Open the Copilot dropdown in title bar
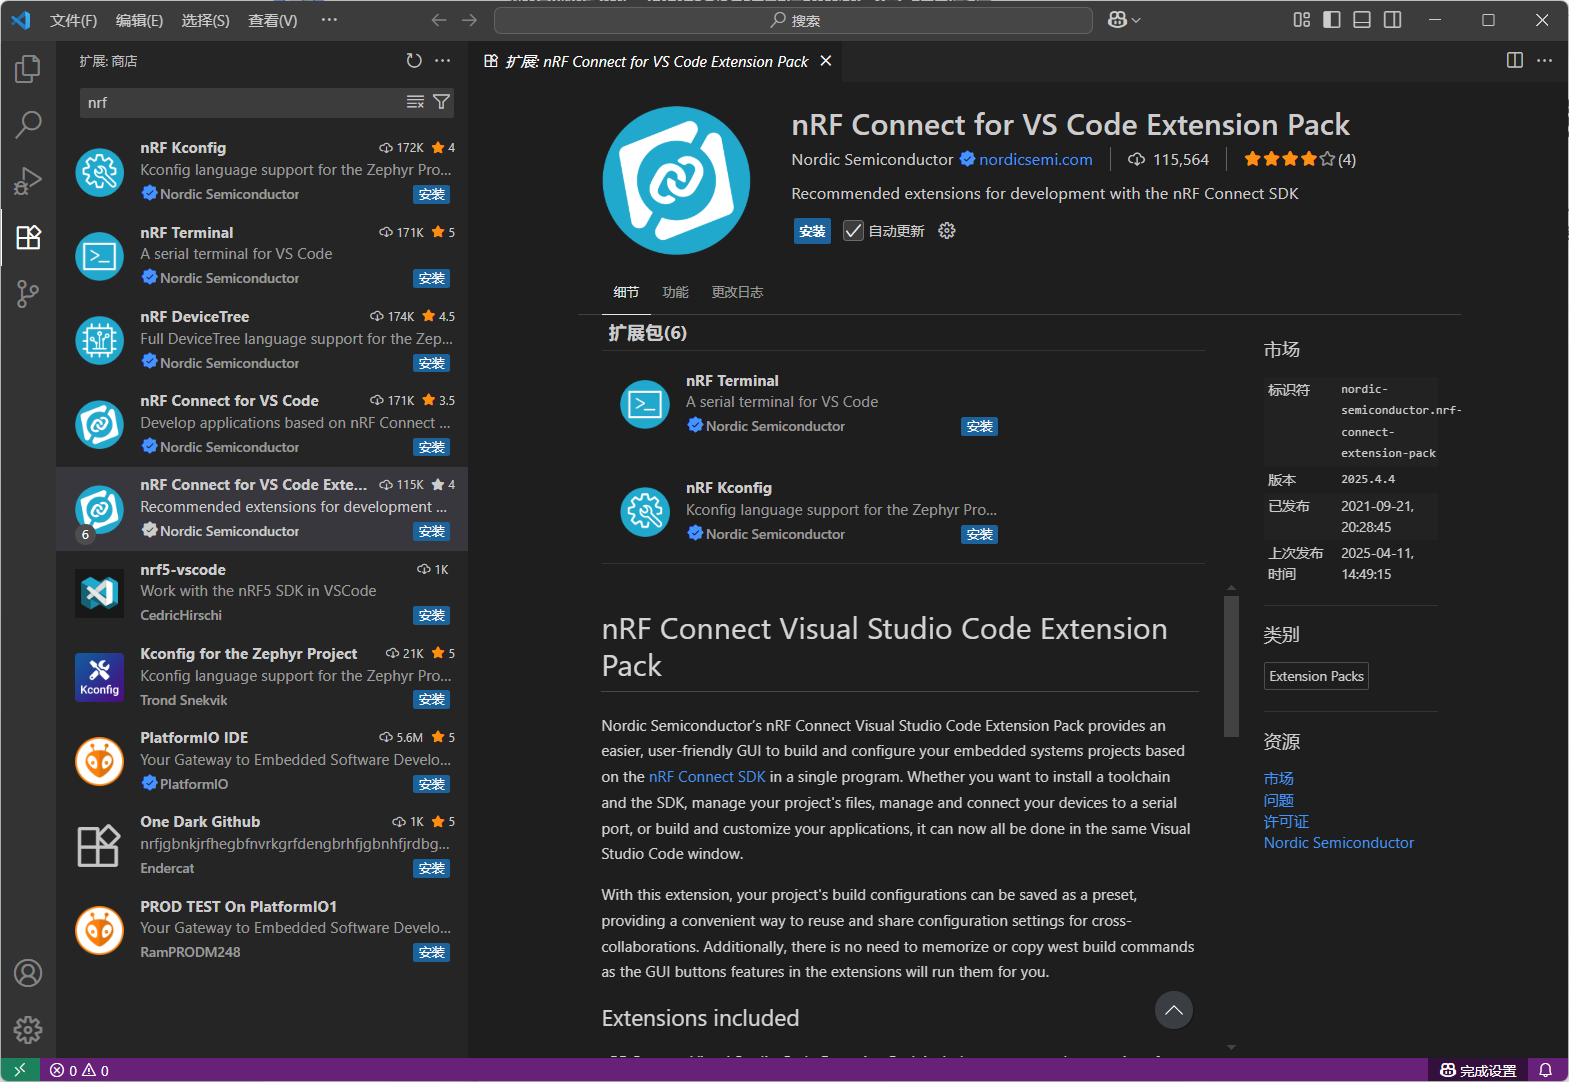Viewport: 1569px width, 1082px height. coord(1124,20)
